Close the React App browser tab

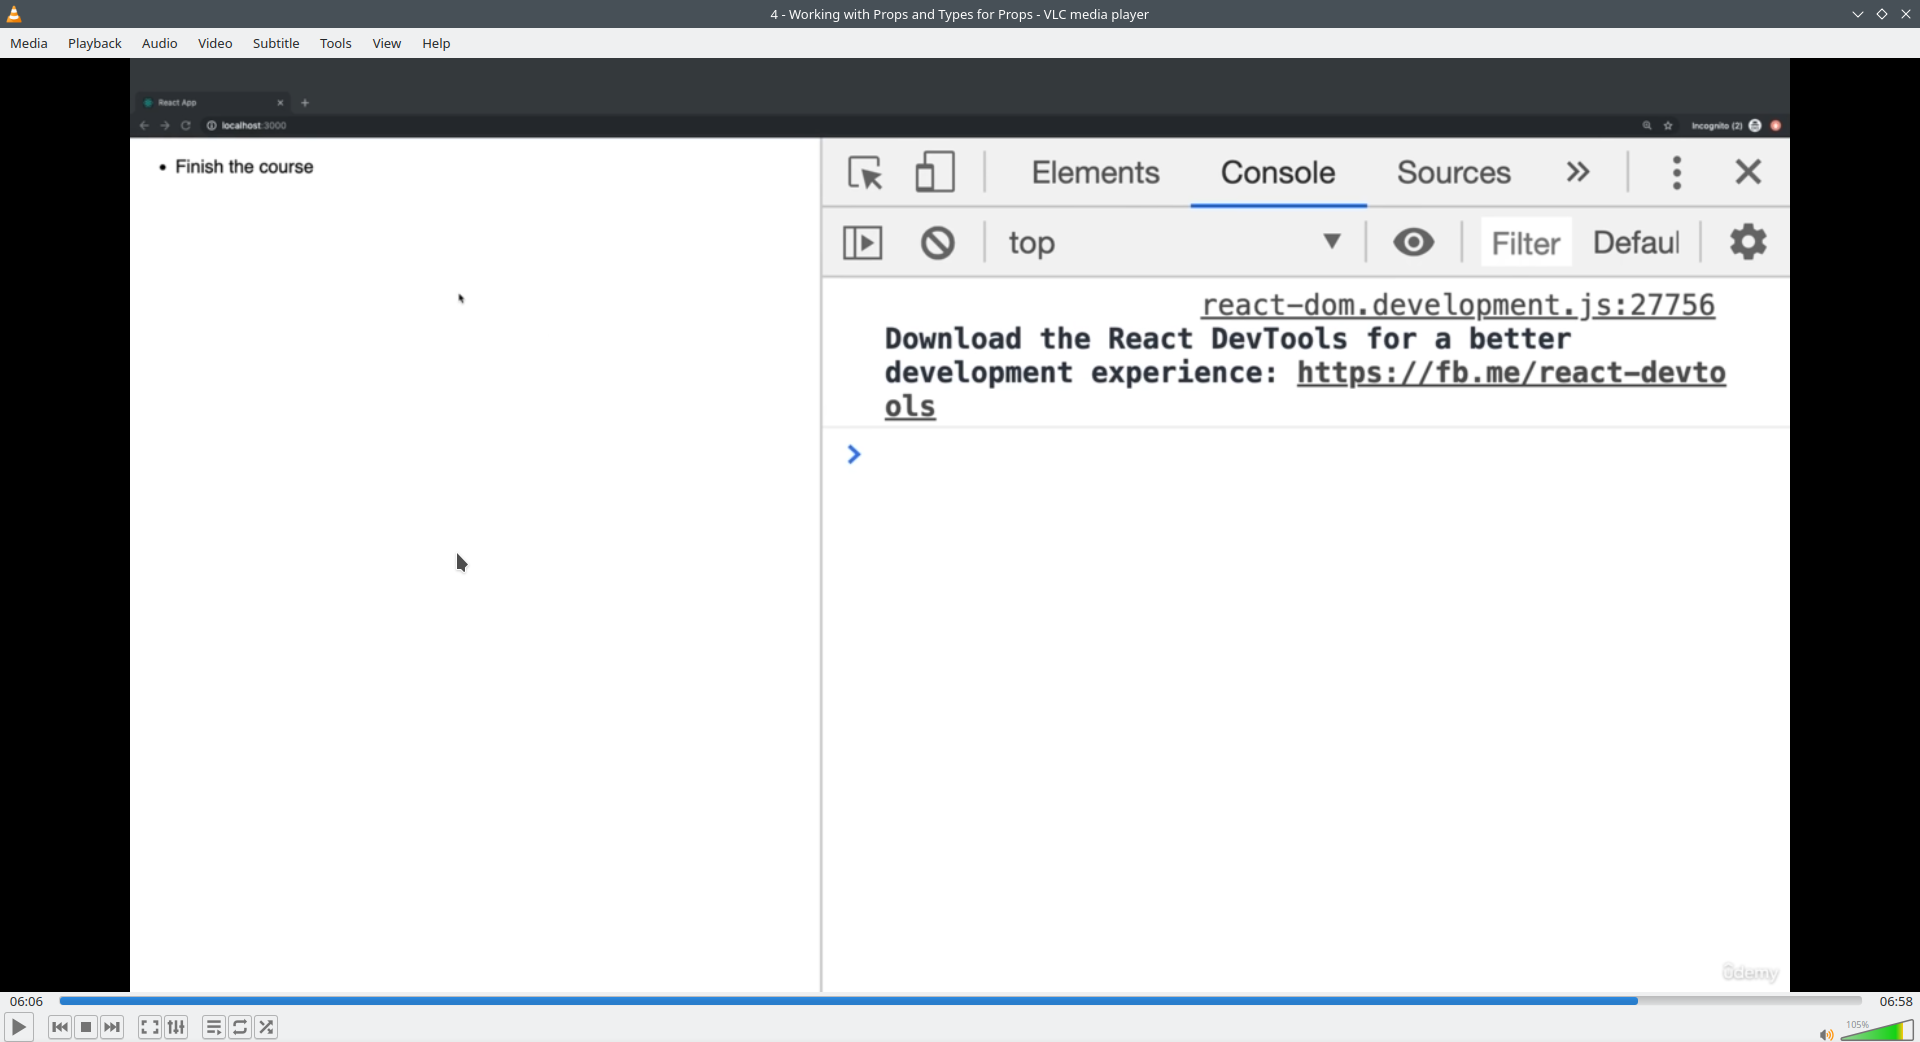tap(280, 102)
